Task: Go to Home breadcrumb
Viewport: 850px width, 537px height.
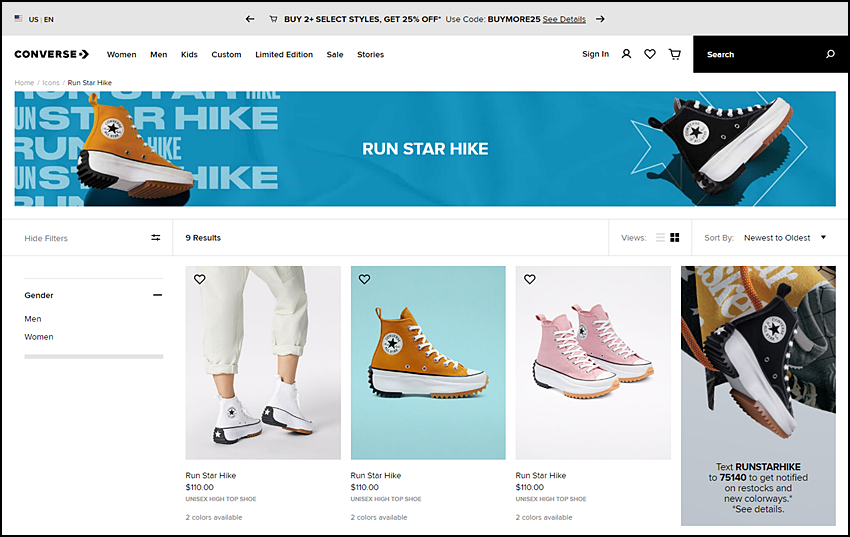Action: (24, 83)
